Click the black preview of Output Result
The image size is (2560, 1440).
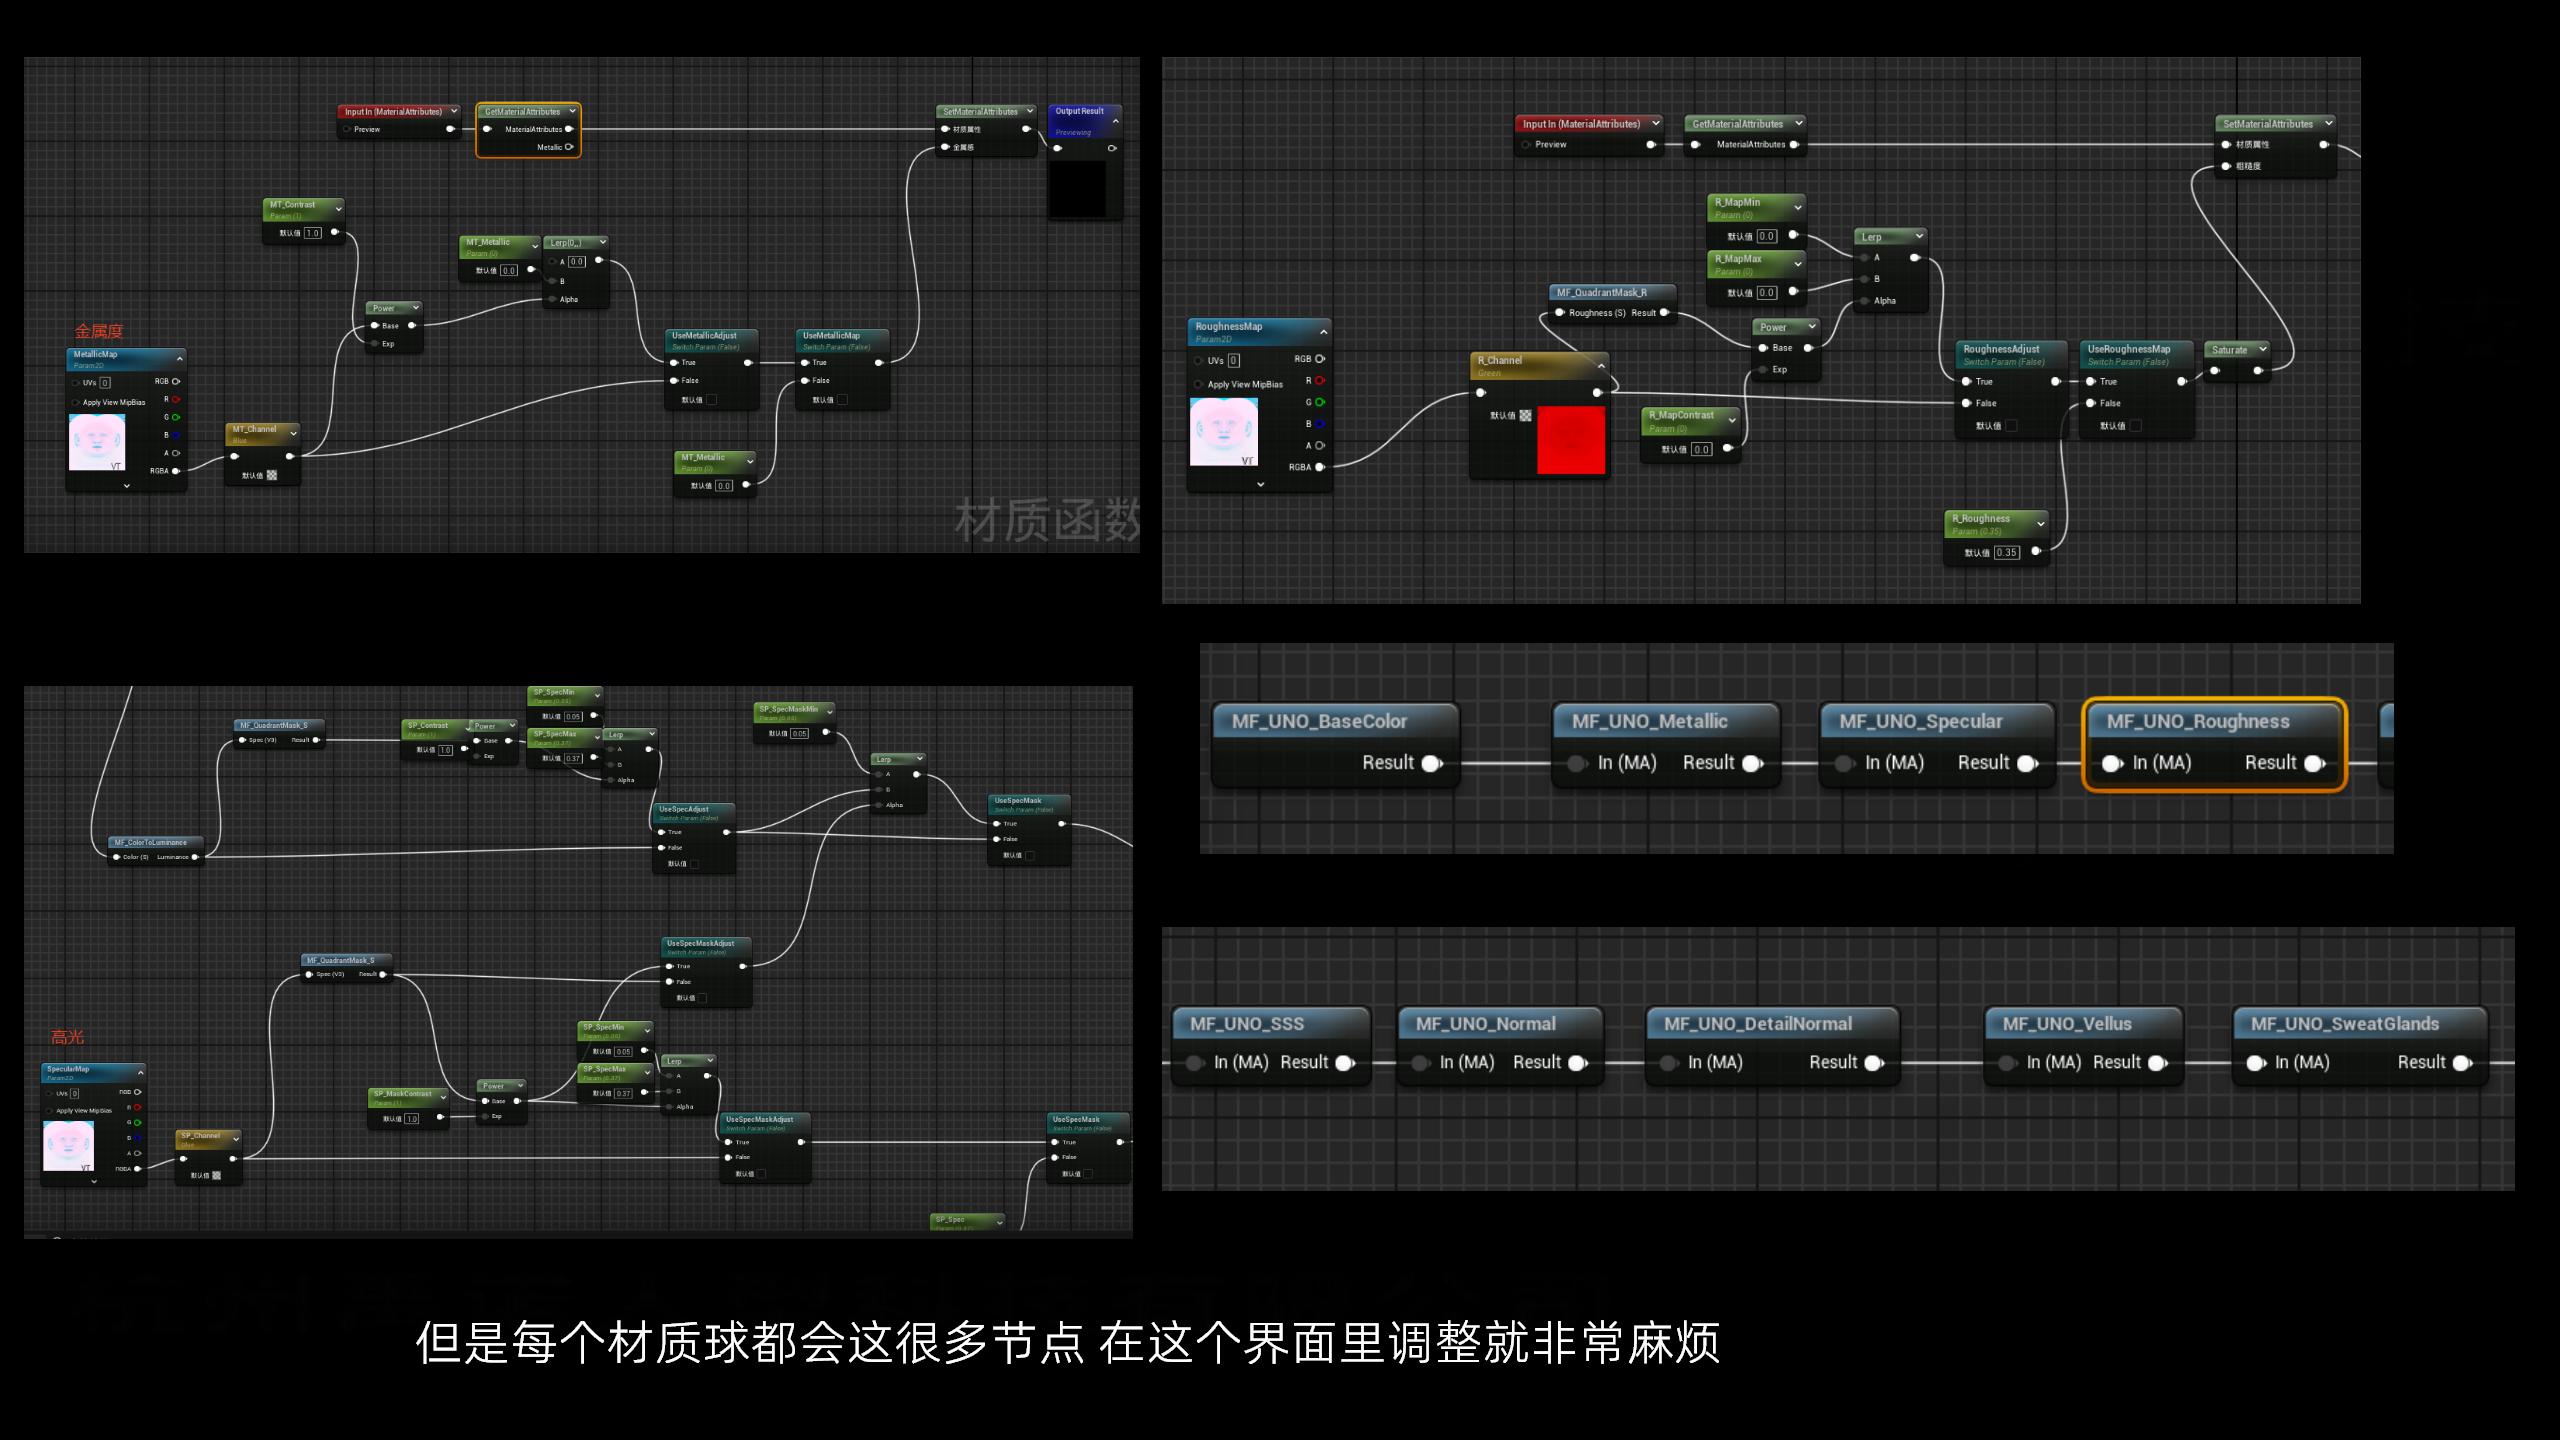point(1077,189)
